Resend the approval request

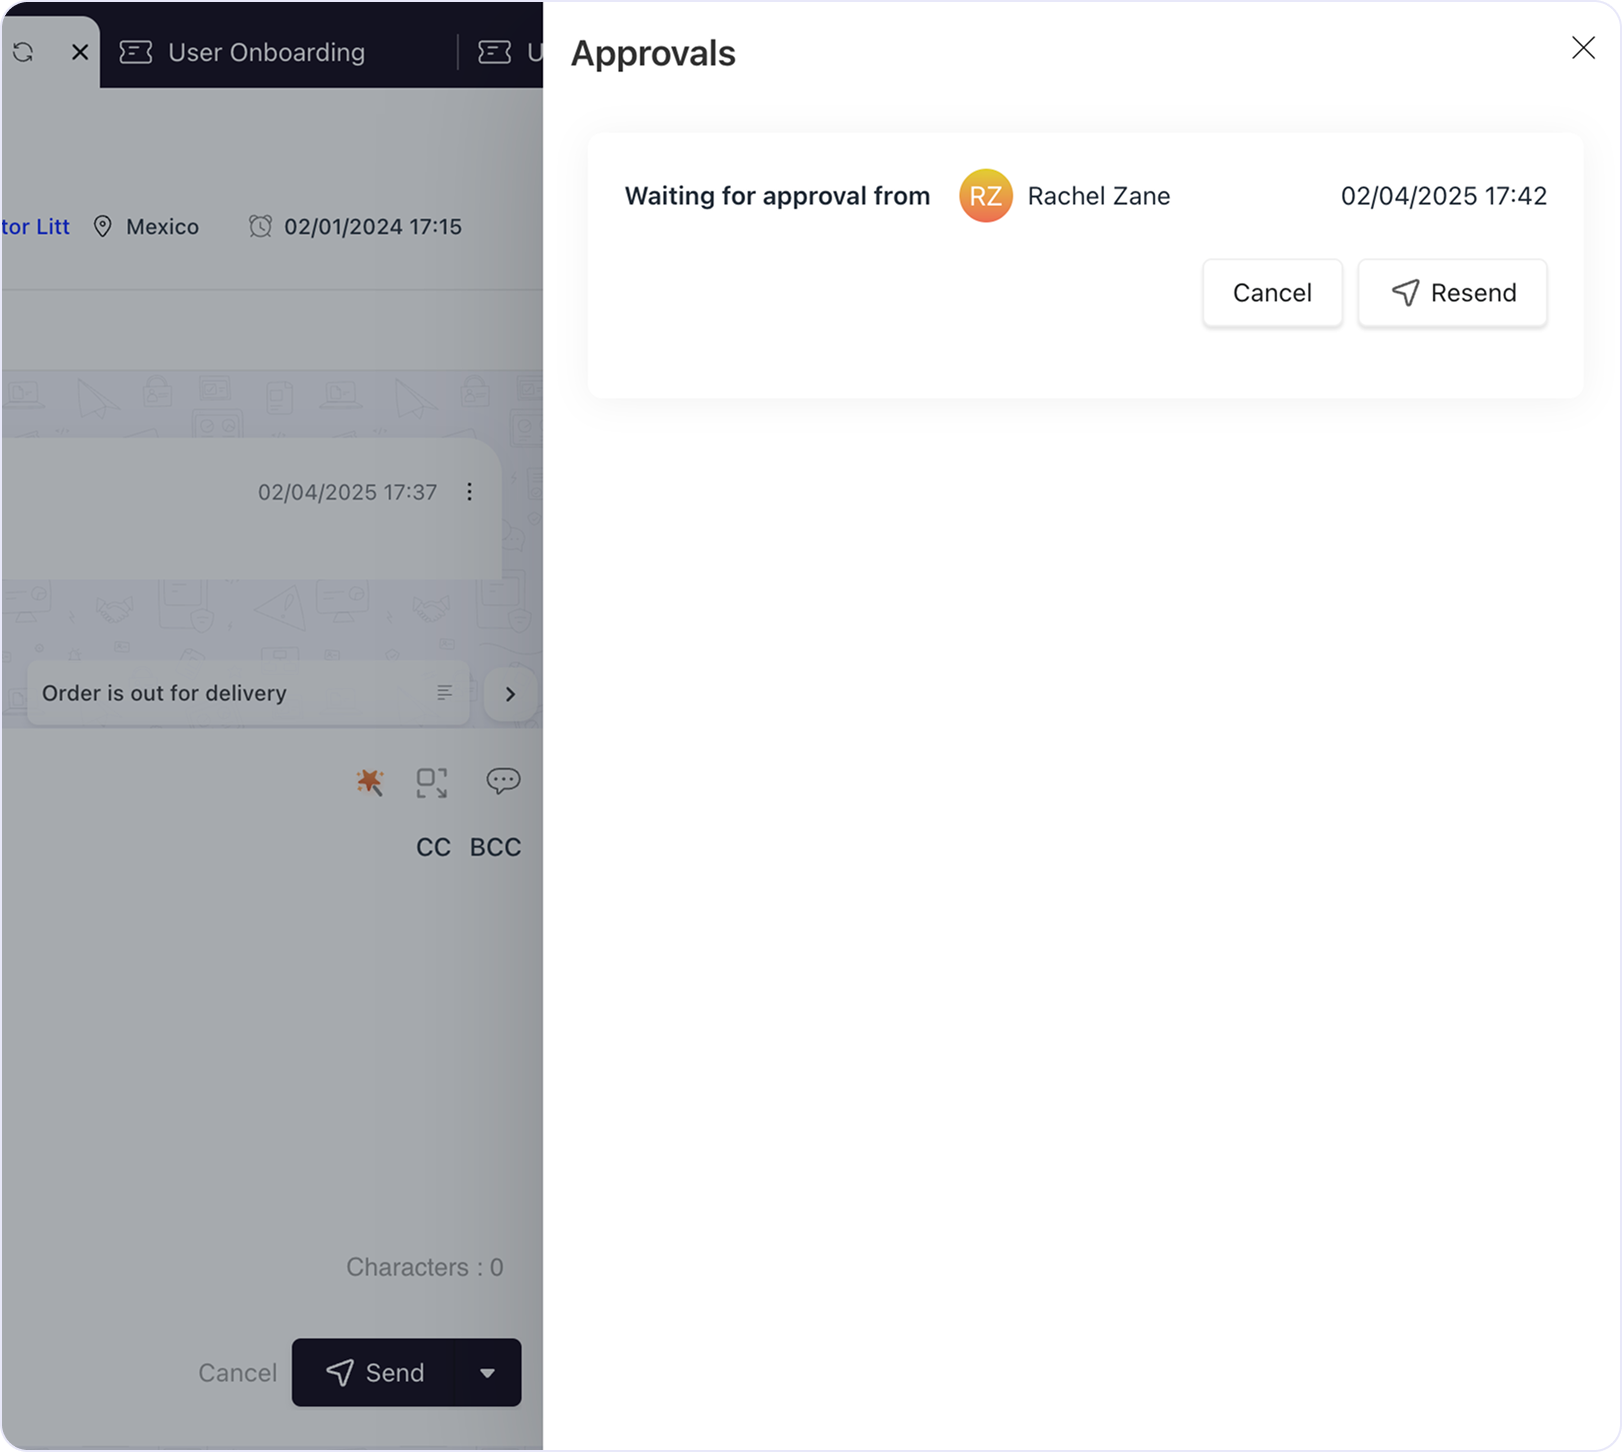tap(1452, 293)
